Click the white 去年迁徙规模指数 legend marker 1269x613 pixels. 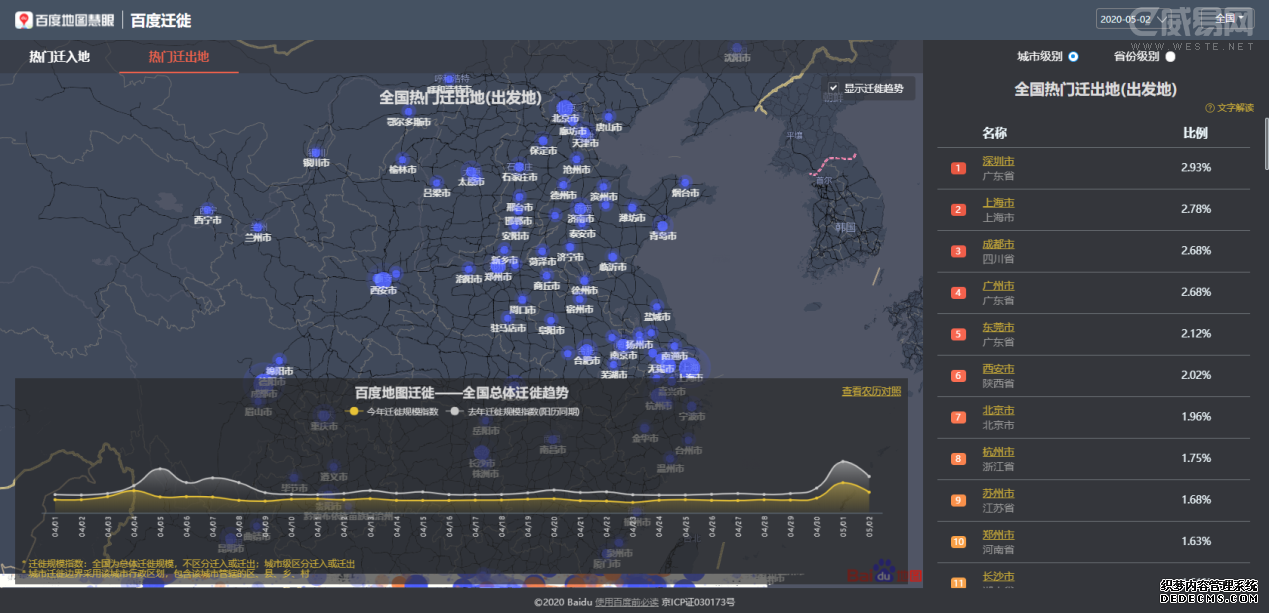click(x=455, y=411)
